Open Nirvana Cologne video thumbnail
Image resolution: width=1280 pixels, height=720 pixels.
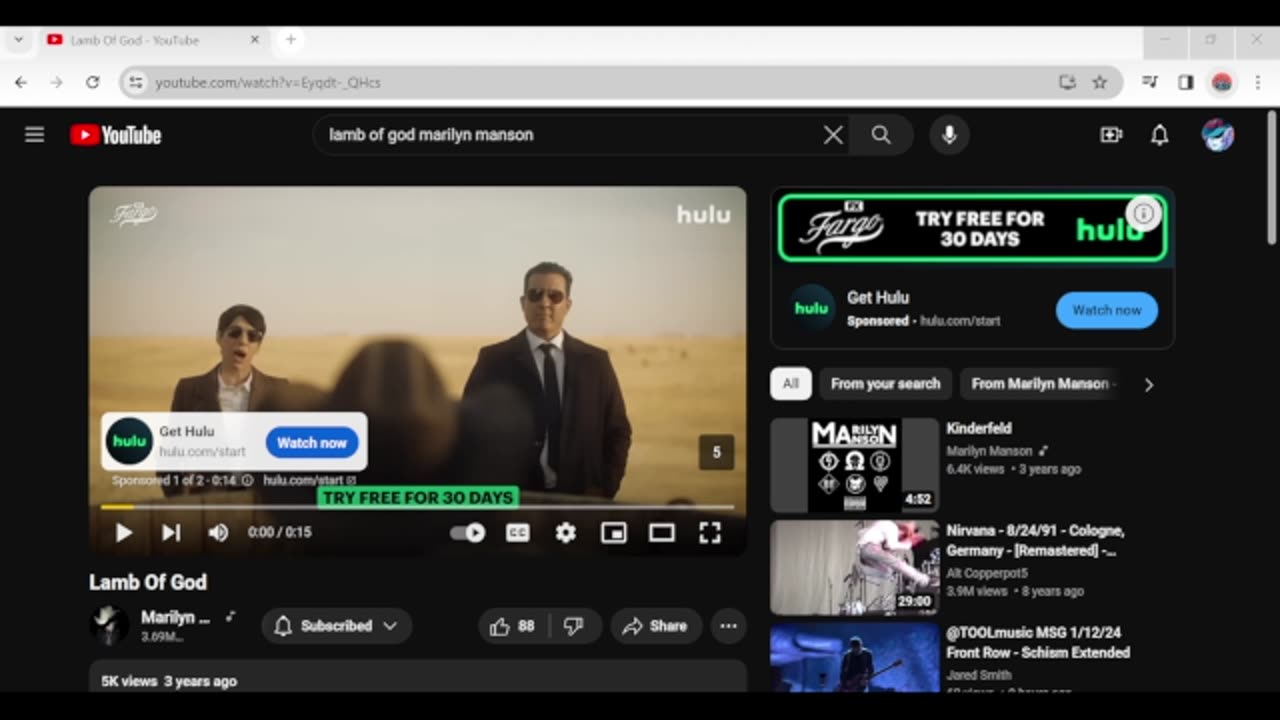point(855,567)
